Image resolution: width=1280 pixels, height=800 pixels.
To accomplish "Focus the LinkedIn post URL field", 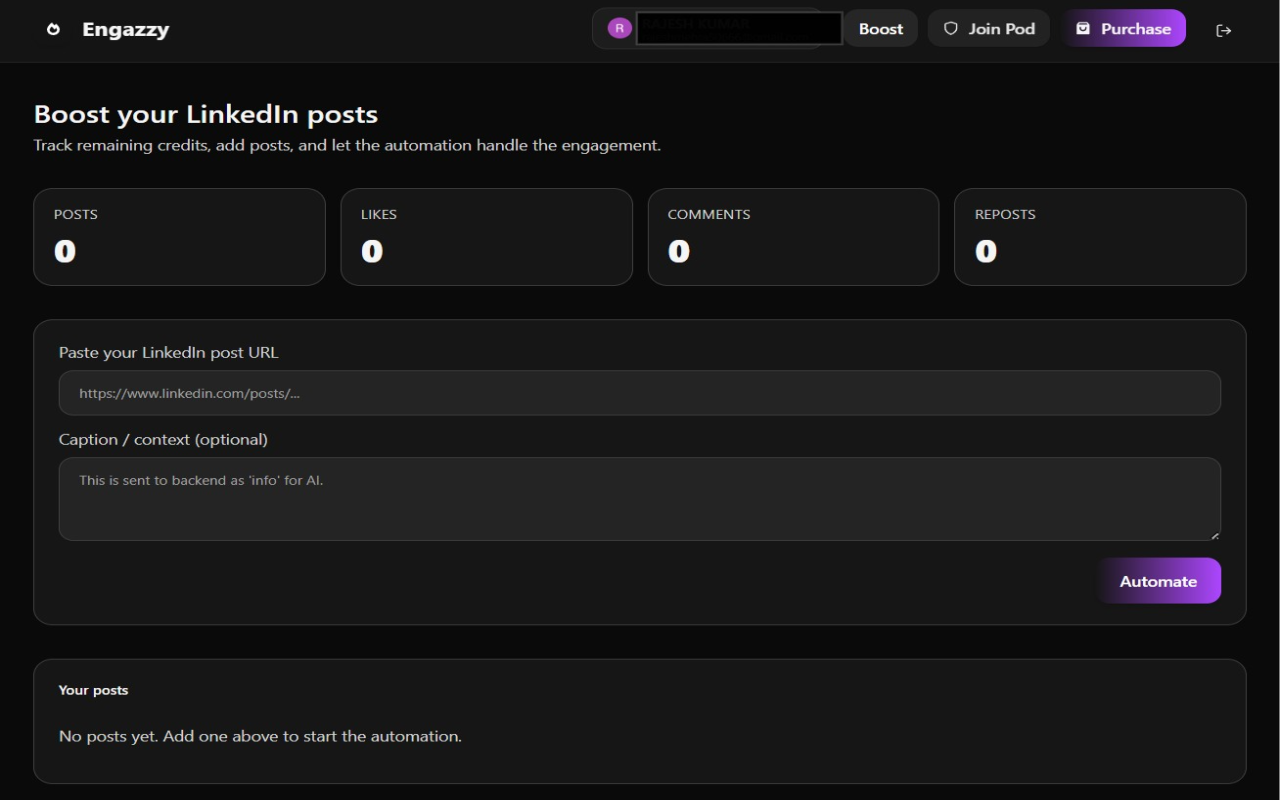I will [640, 393].
